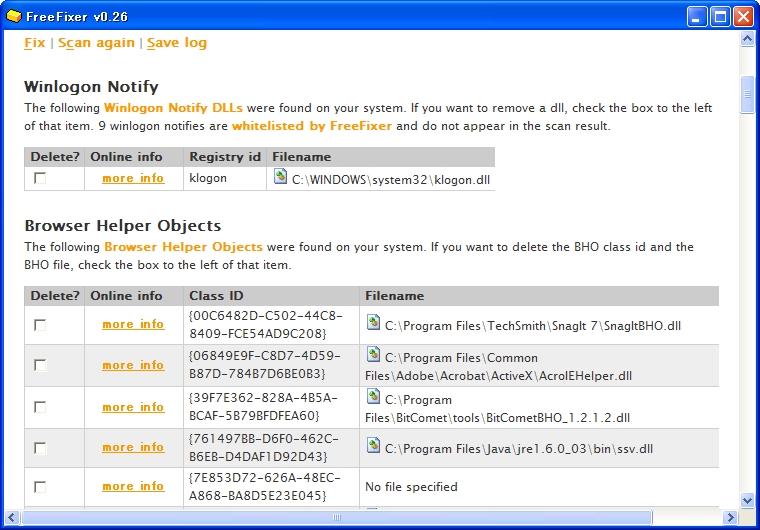Image resolution: width=760 pixels, height=530 pixels.
Task: Click file icon beside klogon.dll path
Action: tap(280, 176)
